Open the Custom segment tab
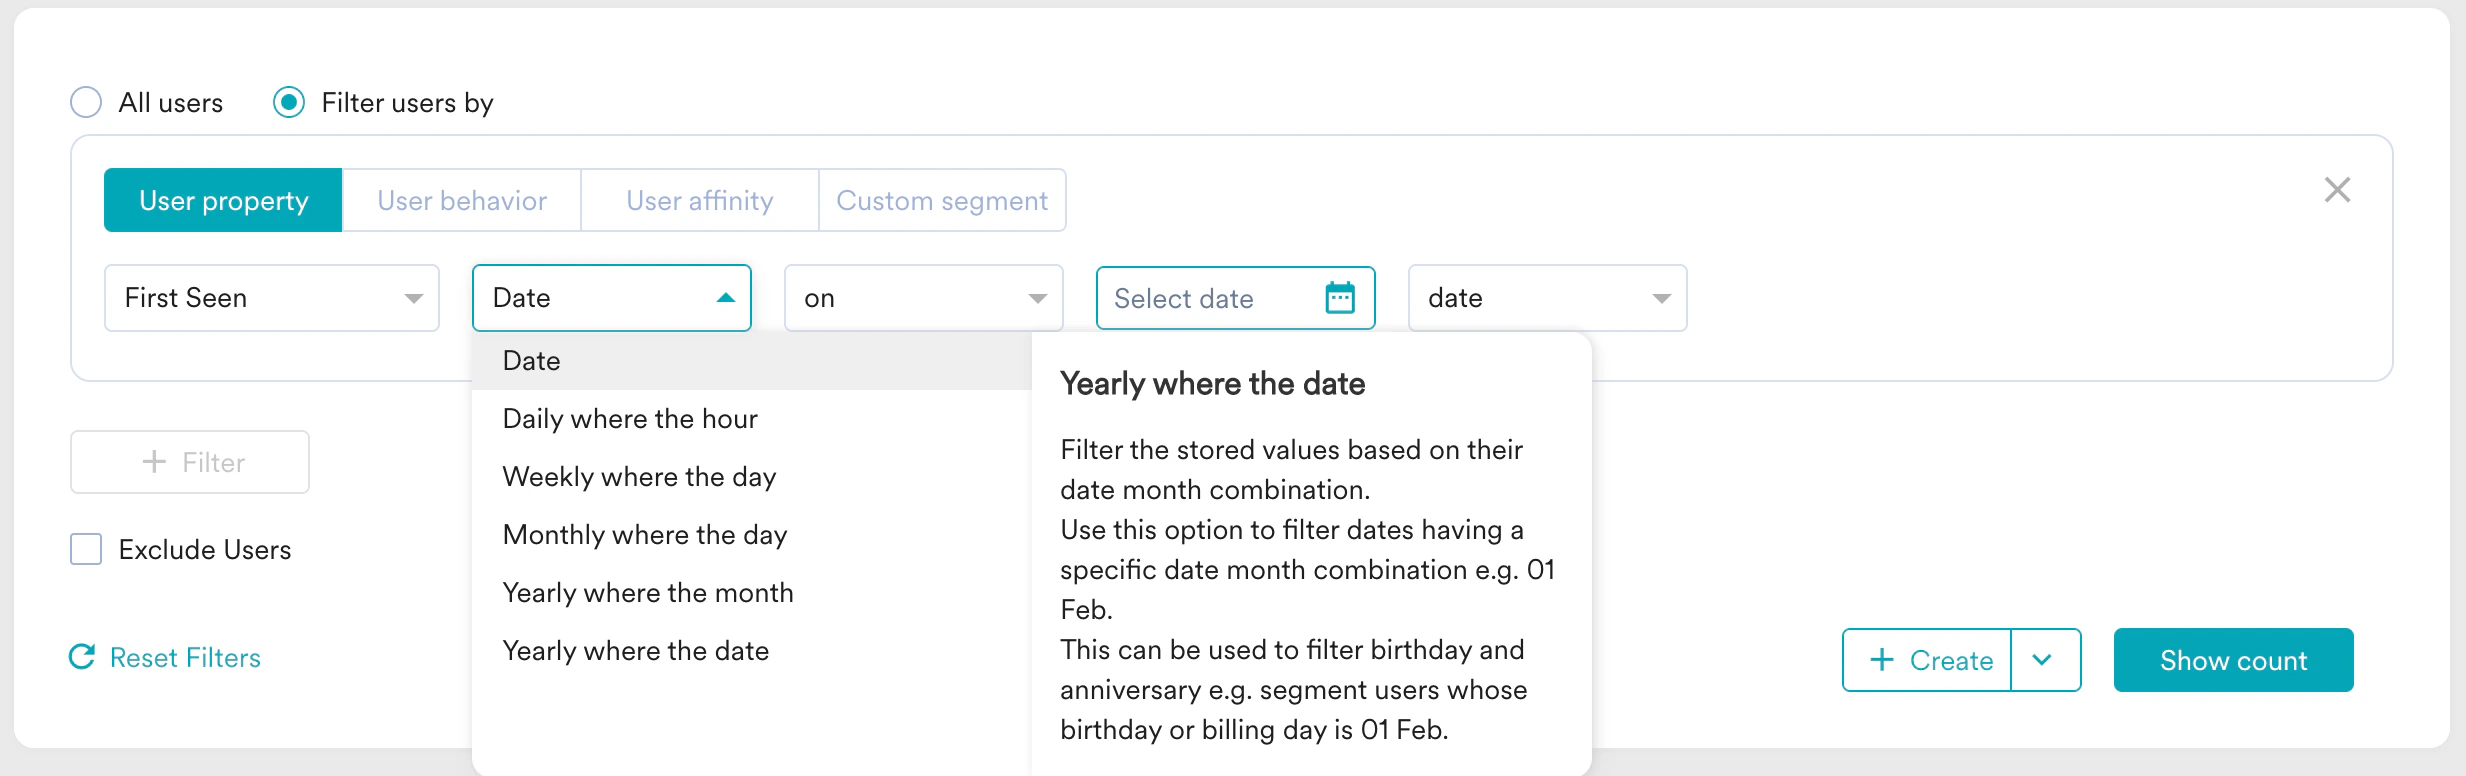Screen dimensions: 2466x776 (x=941, y=201)
